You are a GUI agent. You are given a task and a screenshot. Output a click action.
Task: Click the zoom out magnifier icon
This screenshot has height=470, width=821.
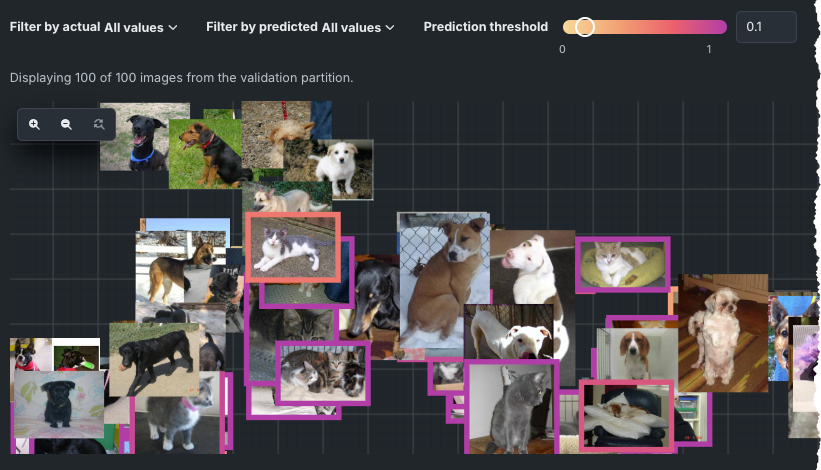tap(66, 124)
